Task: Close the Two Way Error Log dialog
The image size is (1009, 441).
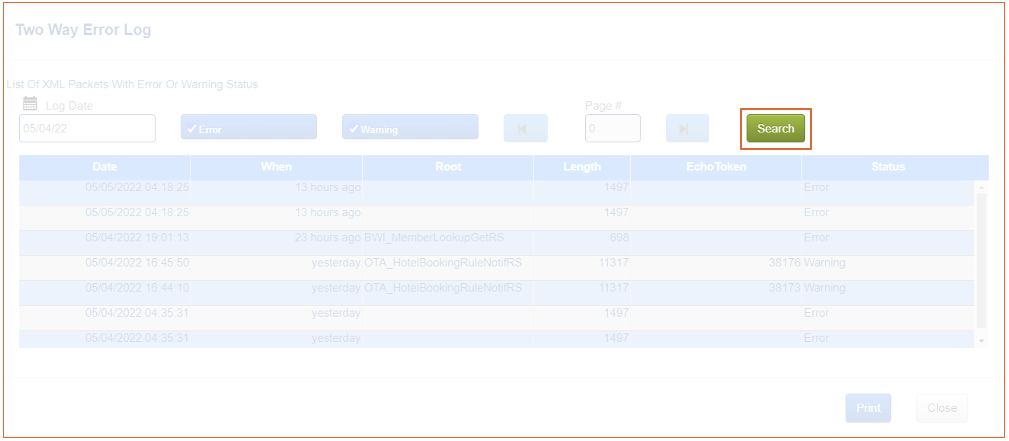Action: (941, 408)
